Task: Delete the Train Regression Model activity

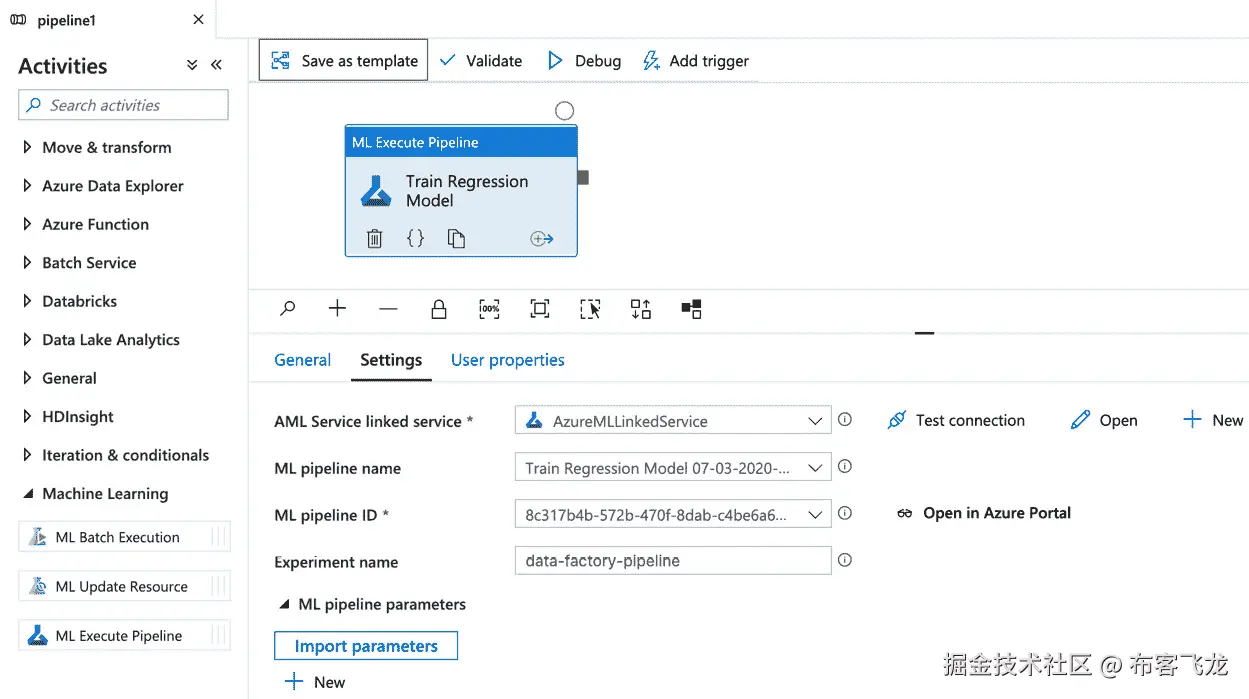Action: 374,238
